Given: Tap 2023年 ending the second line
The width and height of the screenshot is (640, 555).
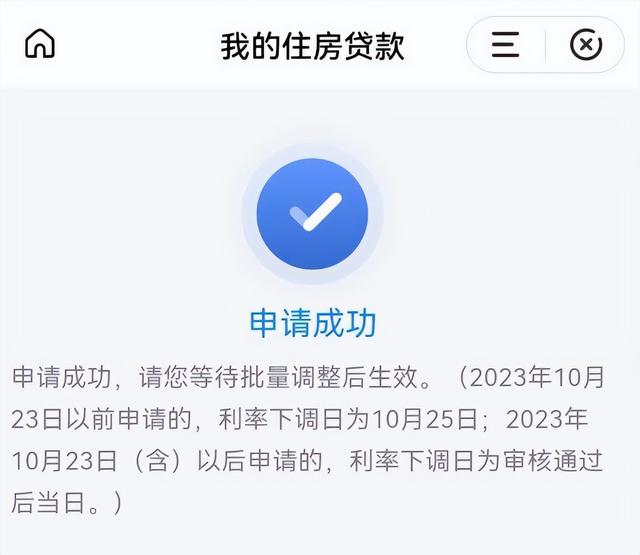Looking at the screenshot, I should click(x=547, y=419).
